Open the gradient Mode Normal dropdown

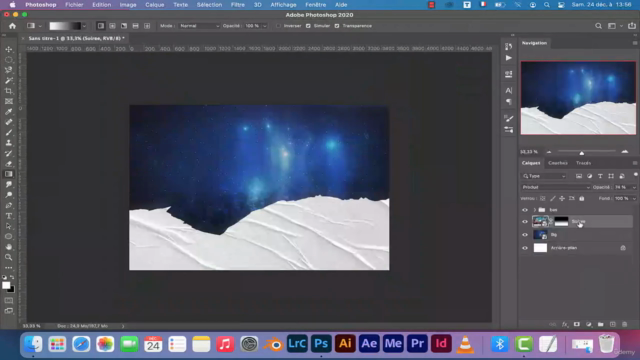tap(199, 26)
